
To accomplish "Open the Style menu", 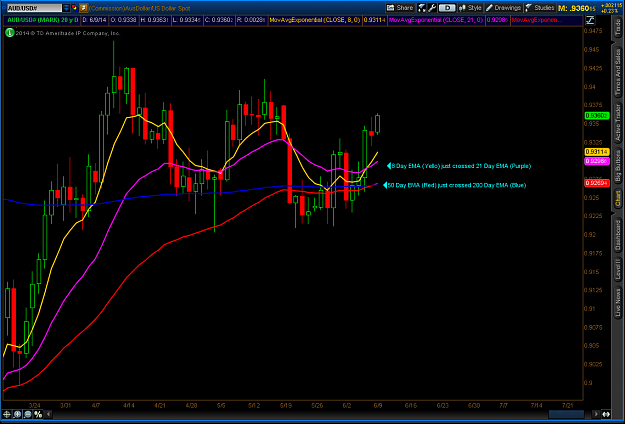I will click(470, 8).
